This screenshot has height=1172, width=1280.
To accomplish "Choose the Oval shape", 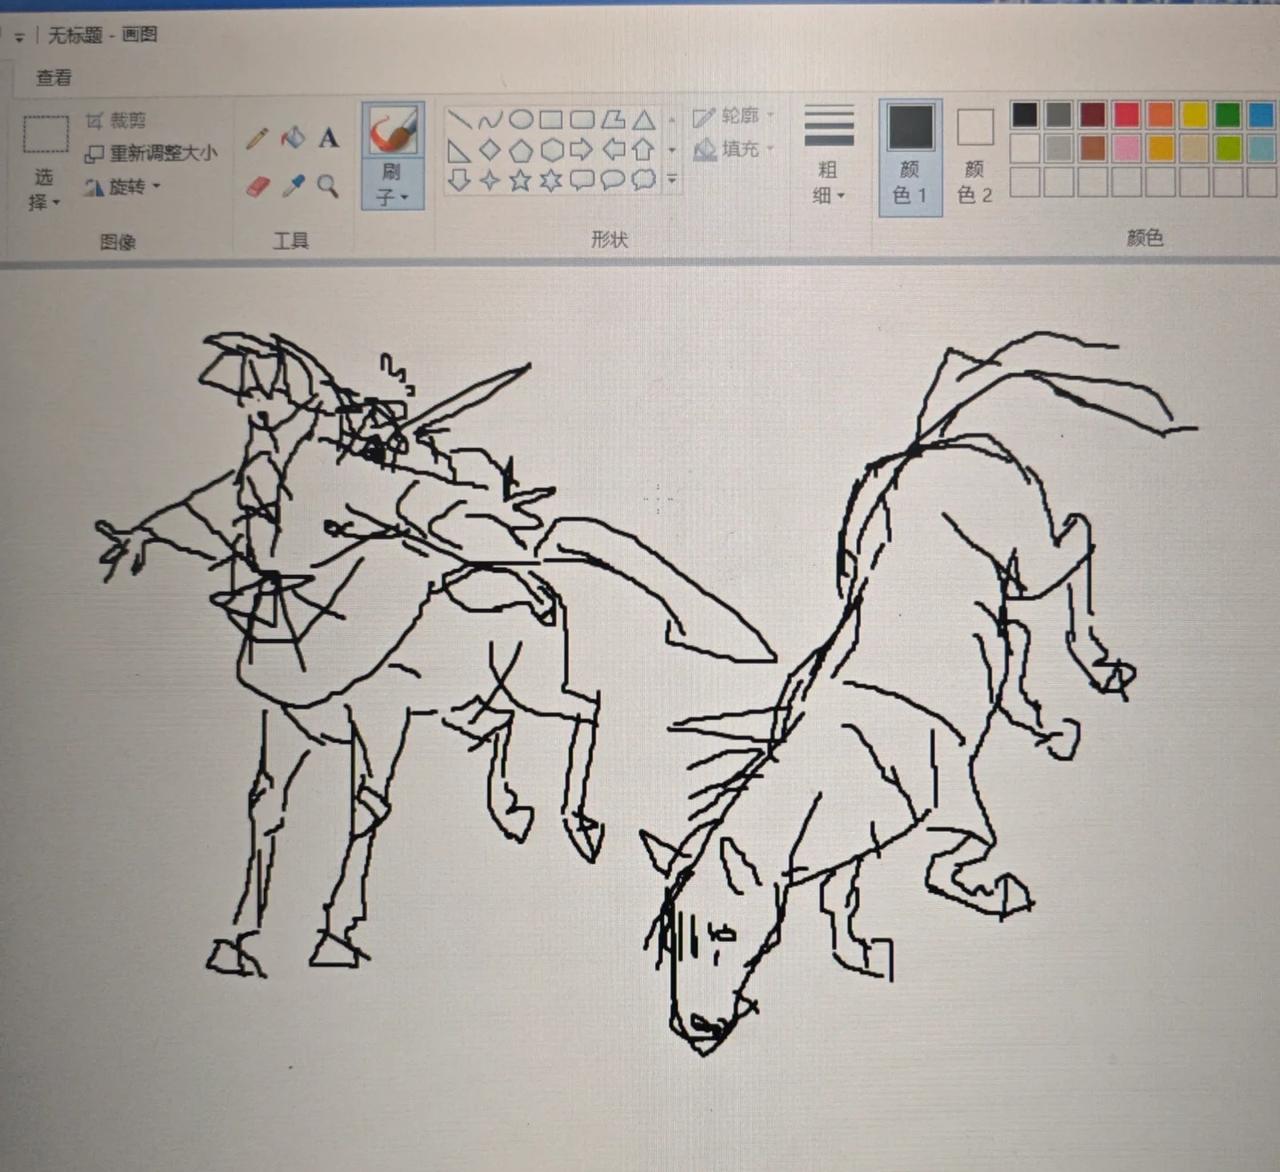I will [x=521, y=121].
